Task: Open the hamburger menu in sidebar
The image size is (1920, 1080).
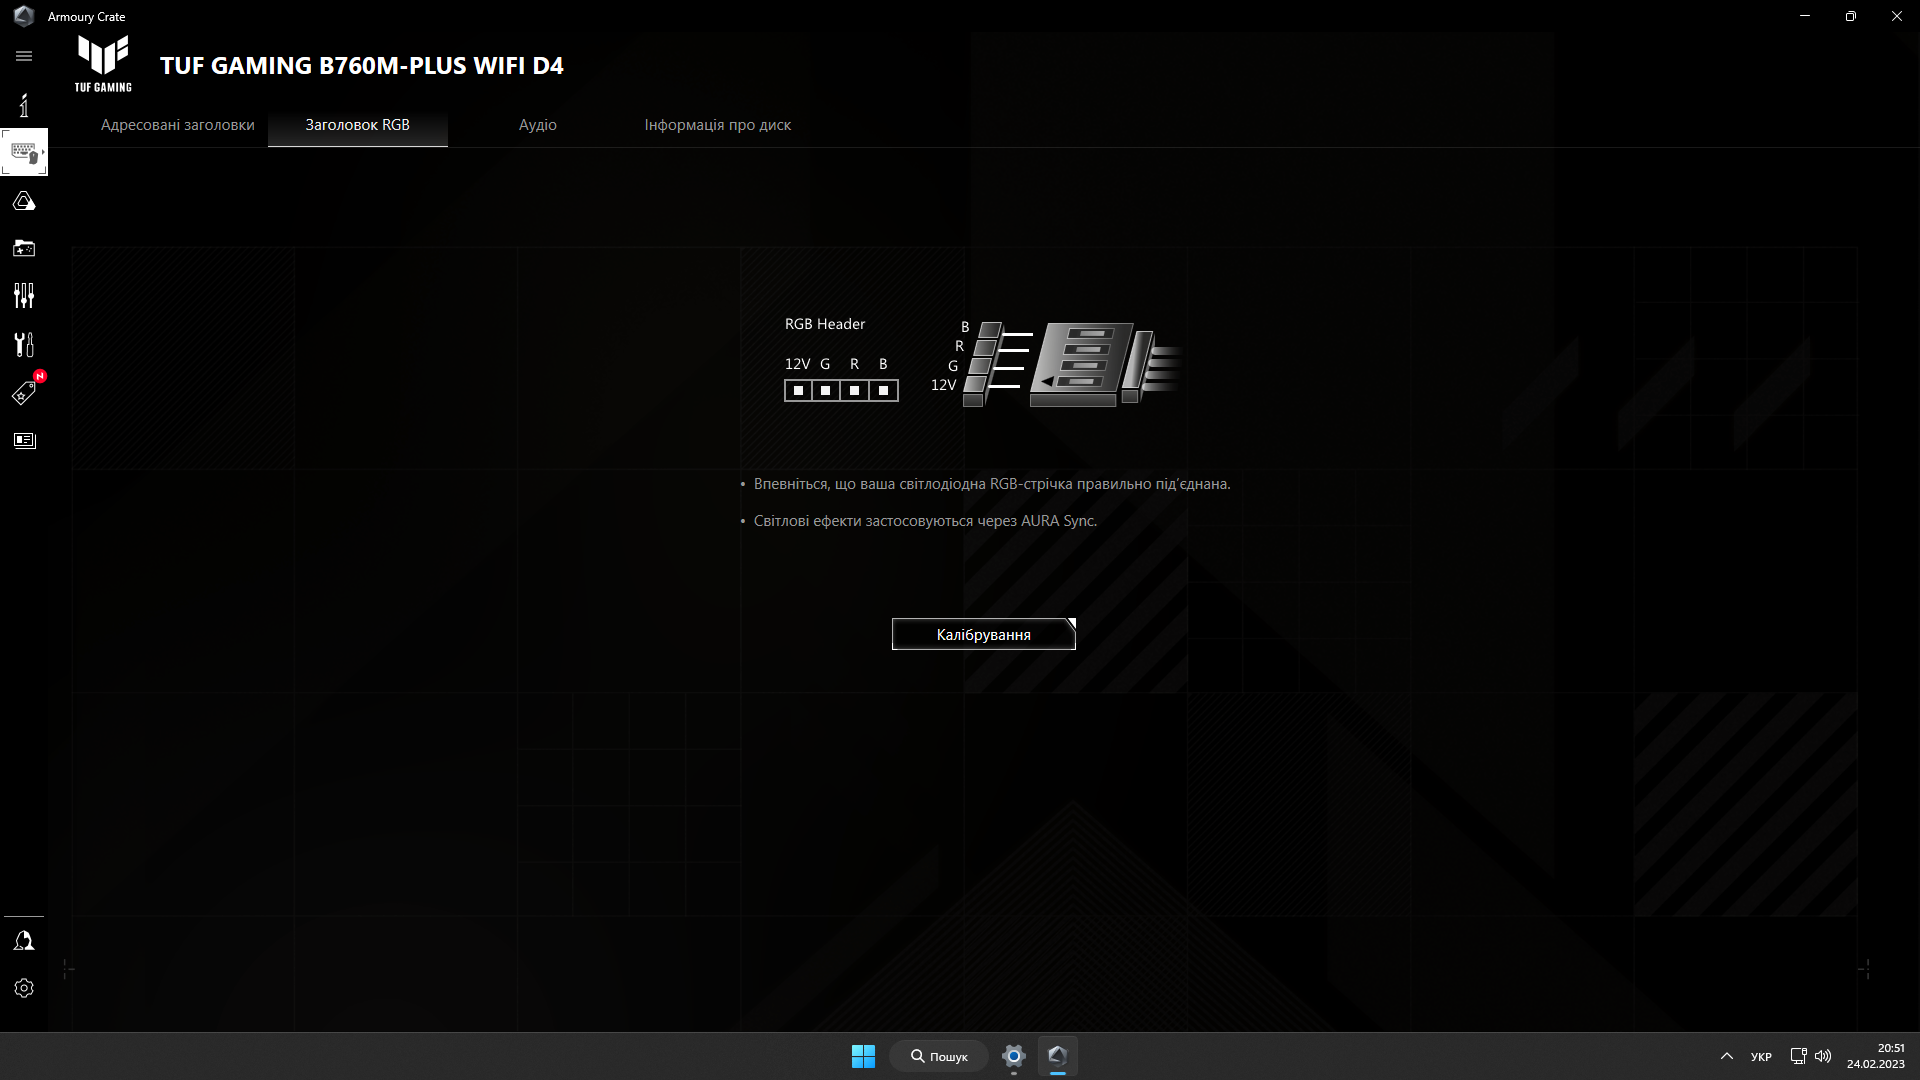Action: (24, 56)
